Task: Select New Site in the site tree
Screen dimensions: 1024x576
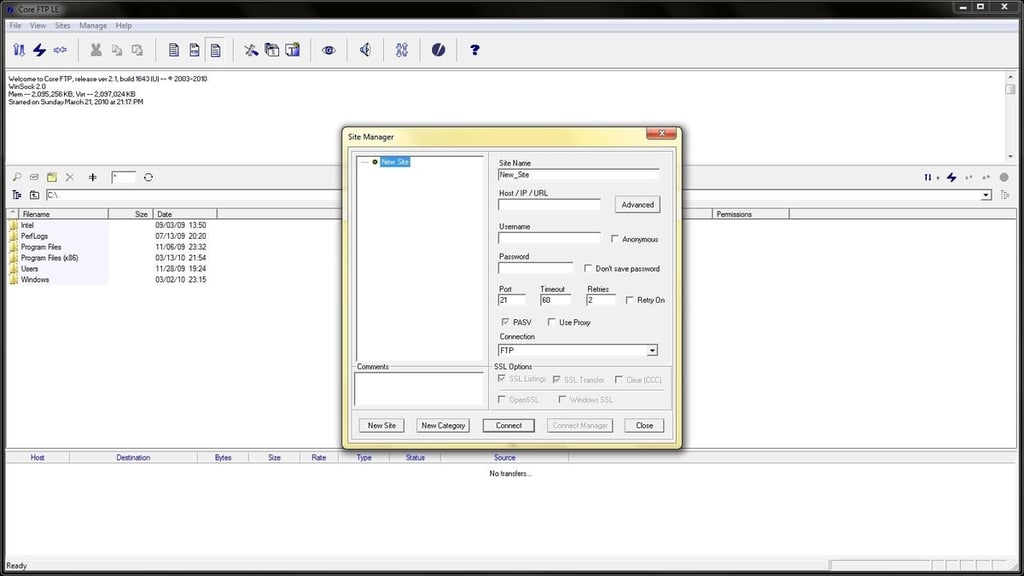Action: (x=394, y=162)
